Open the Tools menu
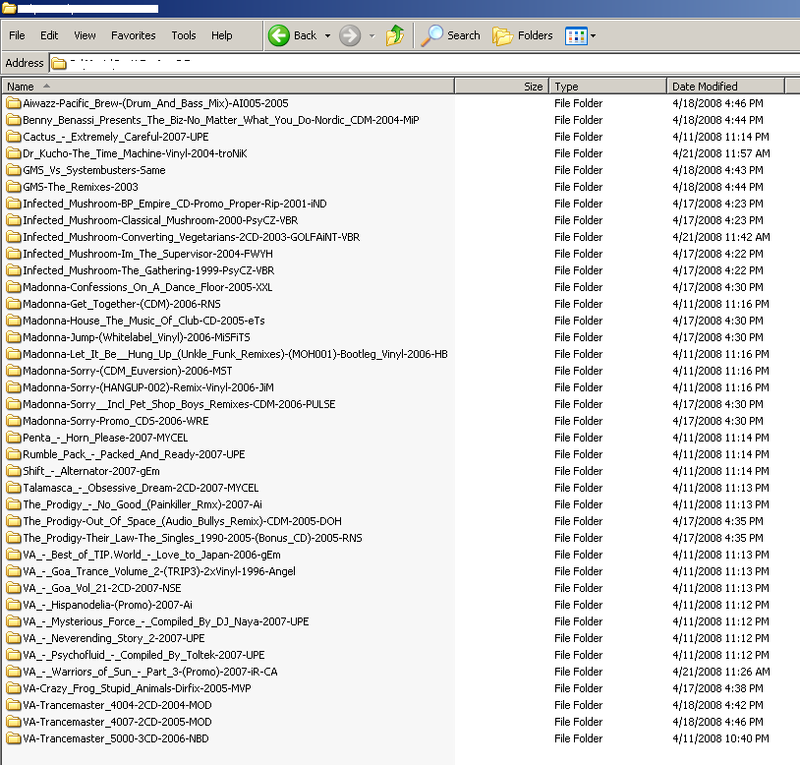800x765 pixels. pos(184,35)
